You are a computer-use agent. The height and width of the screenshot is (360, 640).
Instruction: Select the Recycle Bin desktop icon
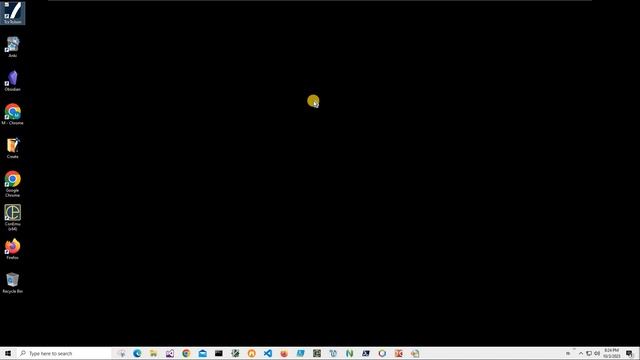pos(13,283)
